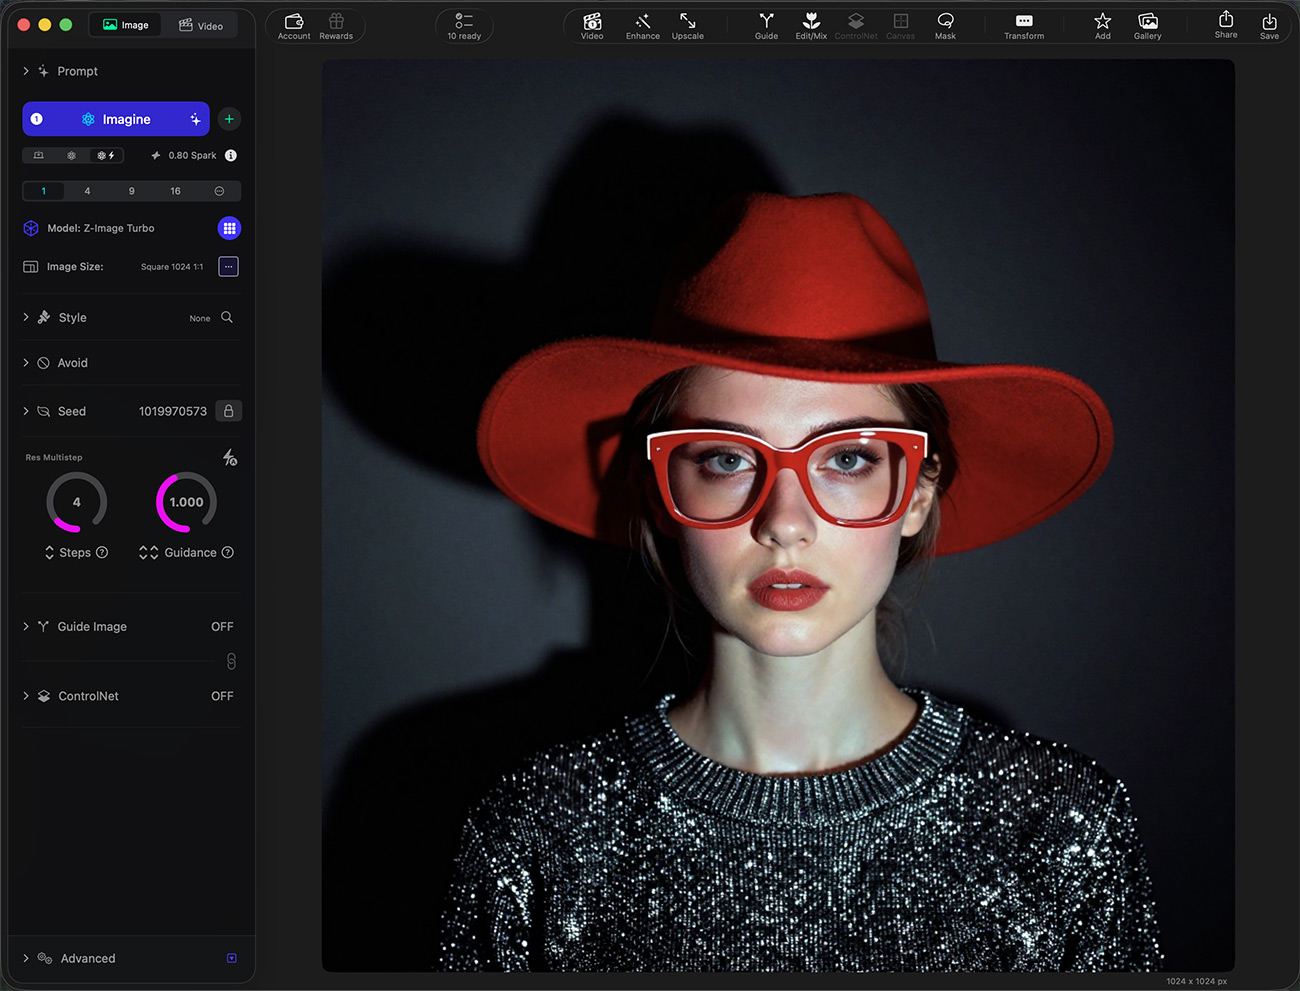Viewport: 1300px width, 991px height.
Task: Open the Edit/Mix tool
Action: pos(811,26)
